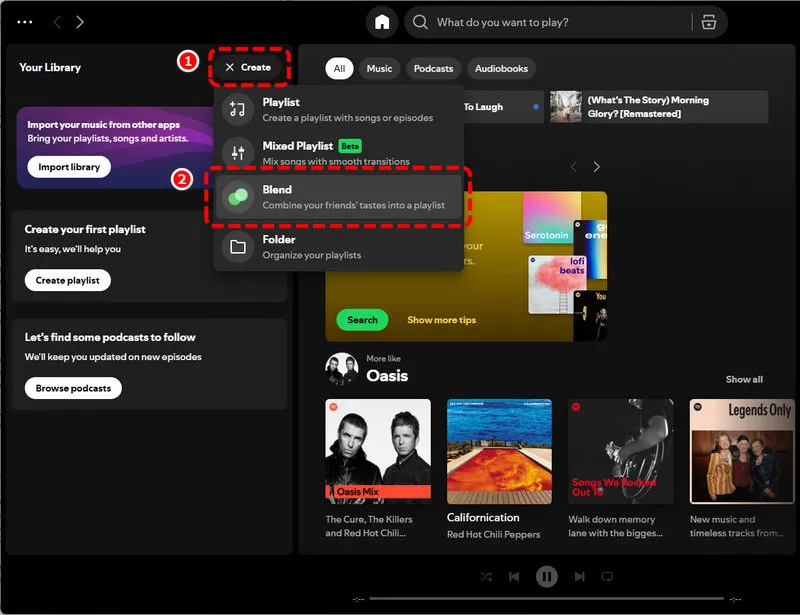Viewport: 800px width, 615px height.
Task: Open the Oasis artist avatar
Action: [342, 369]
